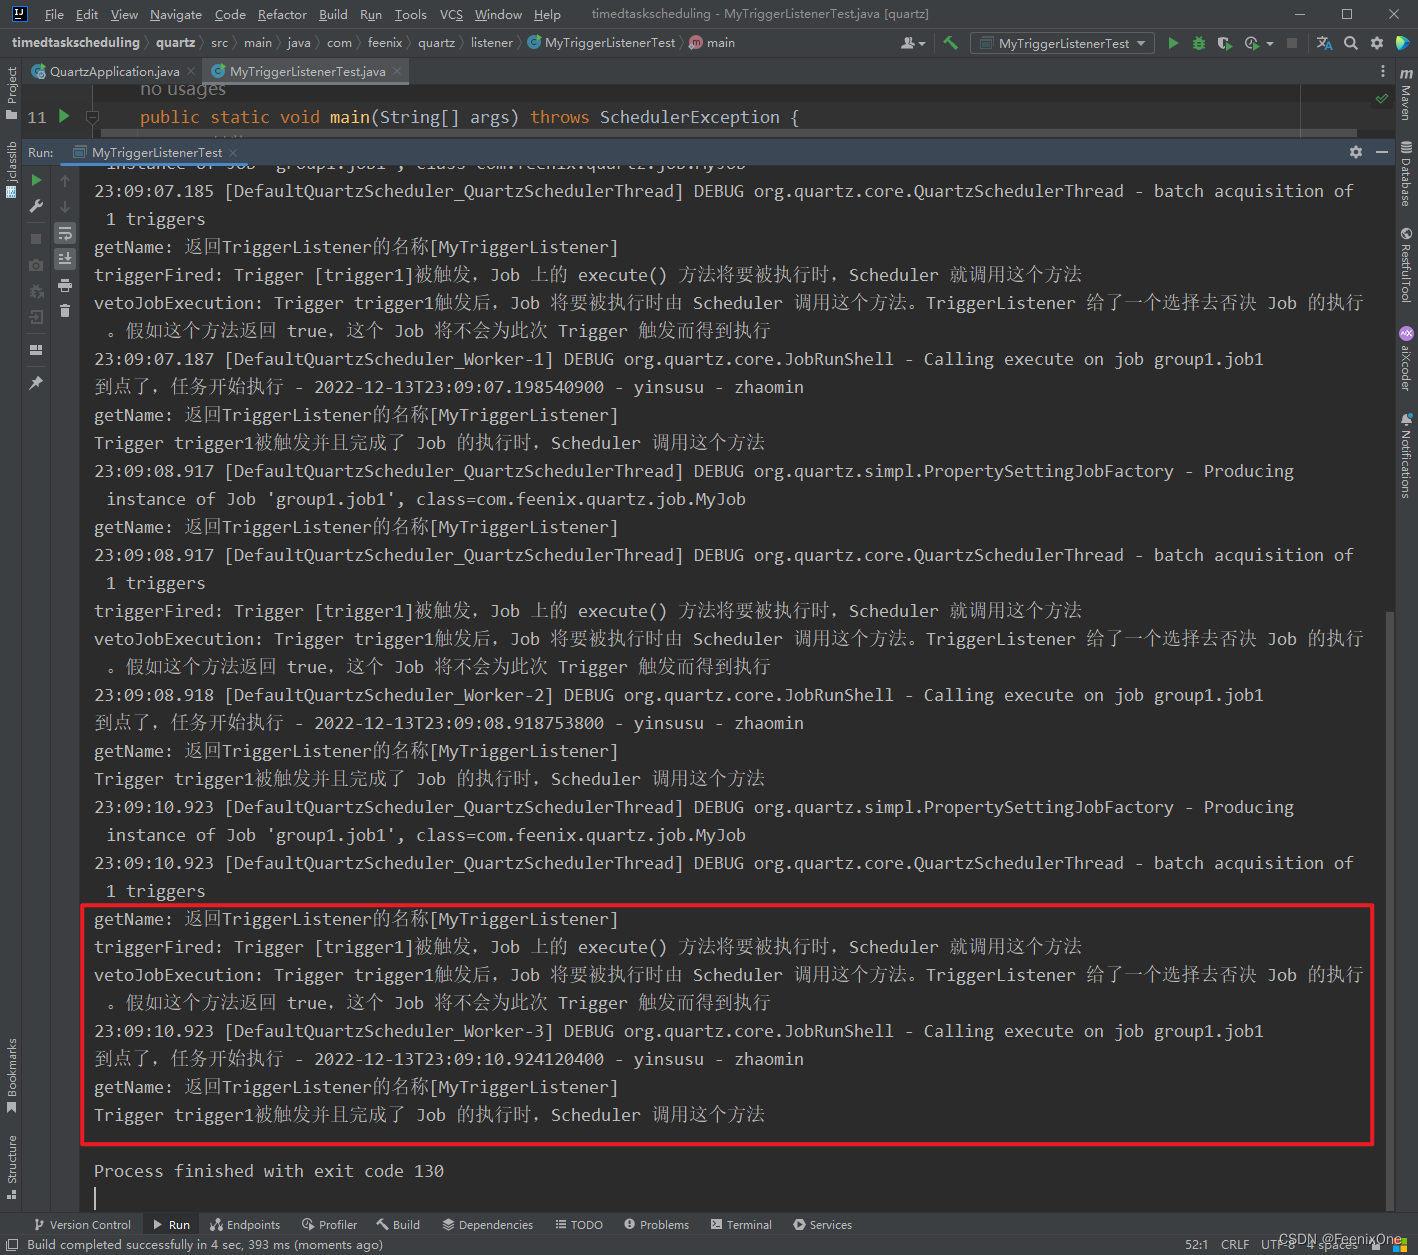
Task: Switch to QuartzApplication.java tab
Action: tap(114, 71)
